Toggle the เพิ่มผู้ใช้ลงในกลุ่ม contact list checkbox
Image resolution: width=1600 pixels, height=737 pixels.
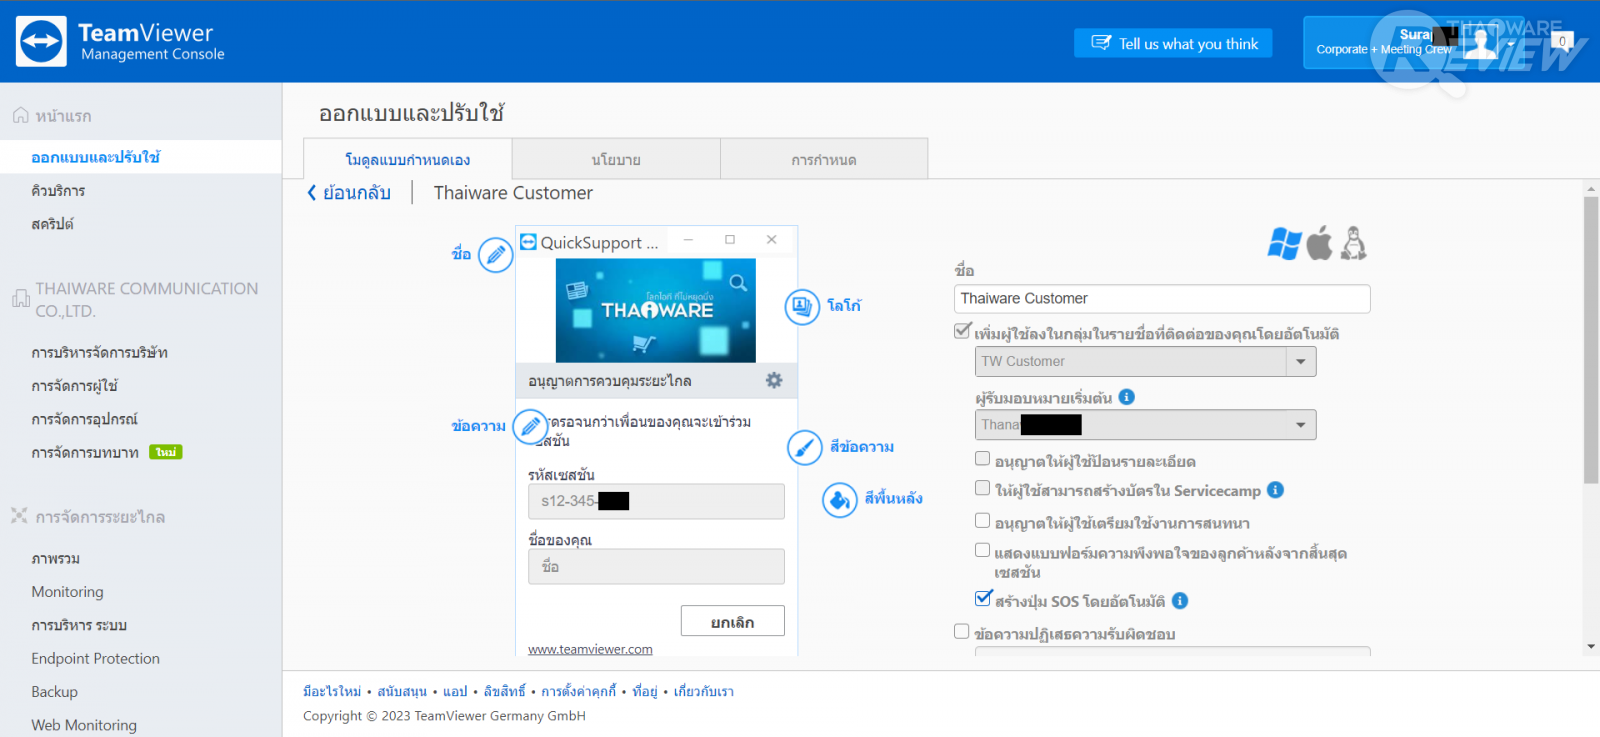(x=962, y=331)
